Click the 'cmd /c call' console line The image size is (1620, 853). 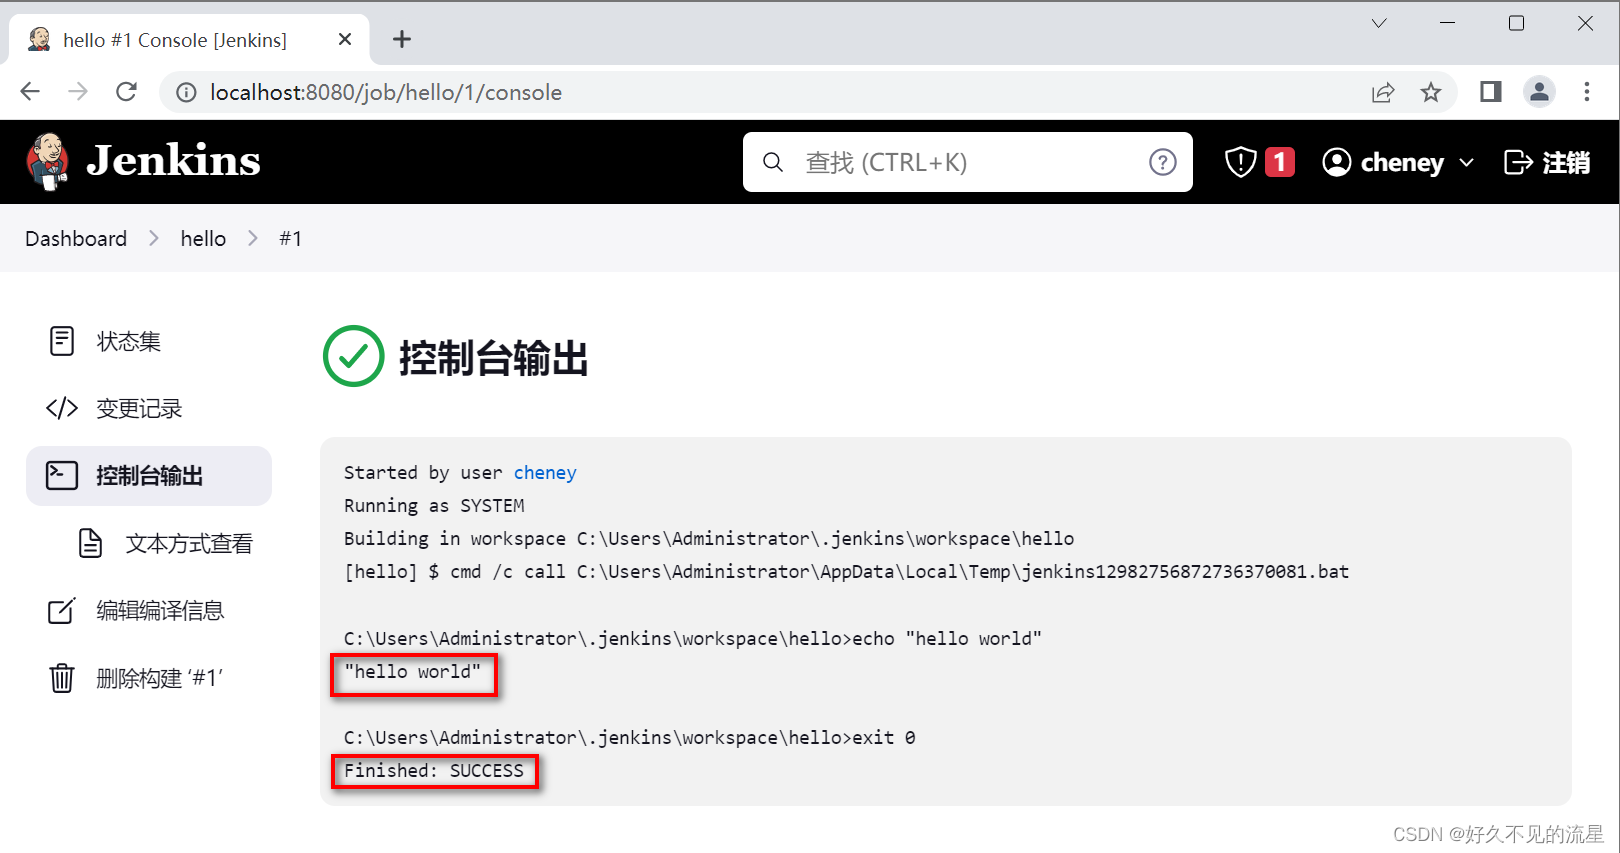(847, 571)
